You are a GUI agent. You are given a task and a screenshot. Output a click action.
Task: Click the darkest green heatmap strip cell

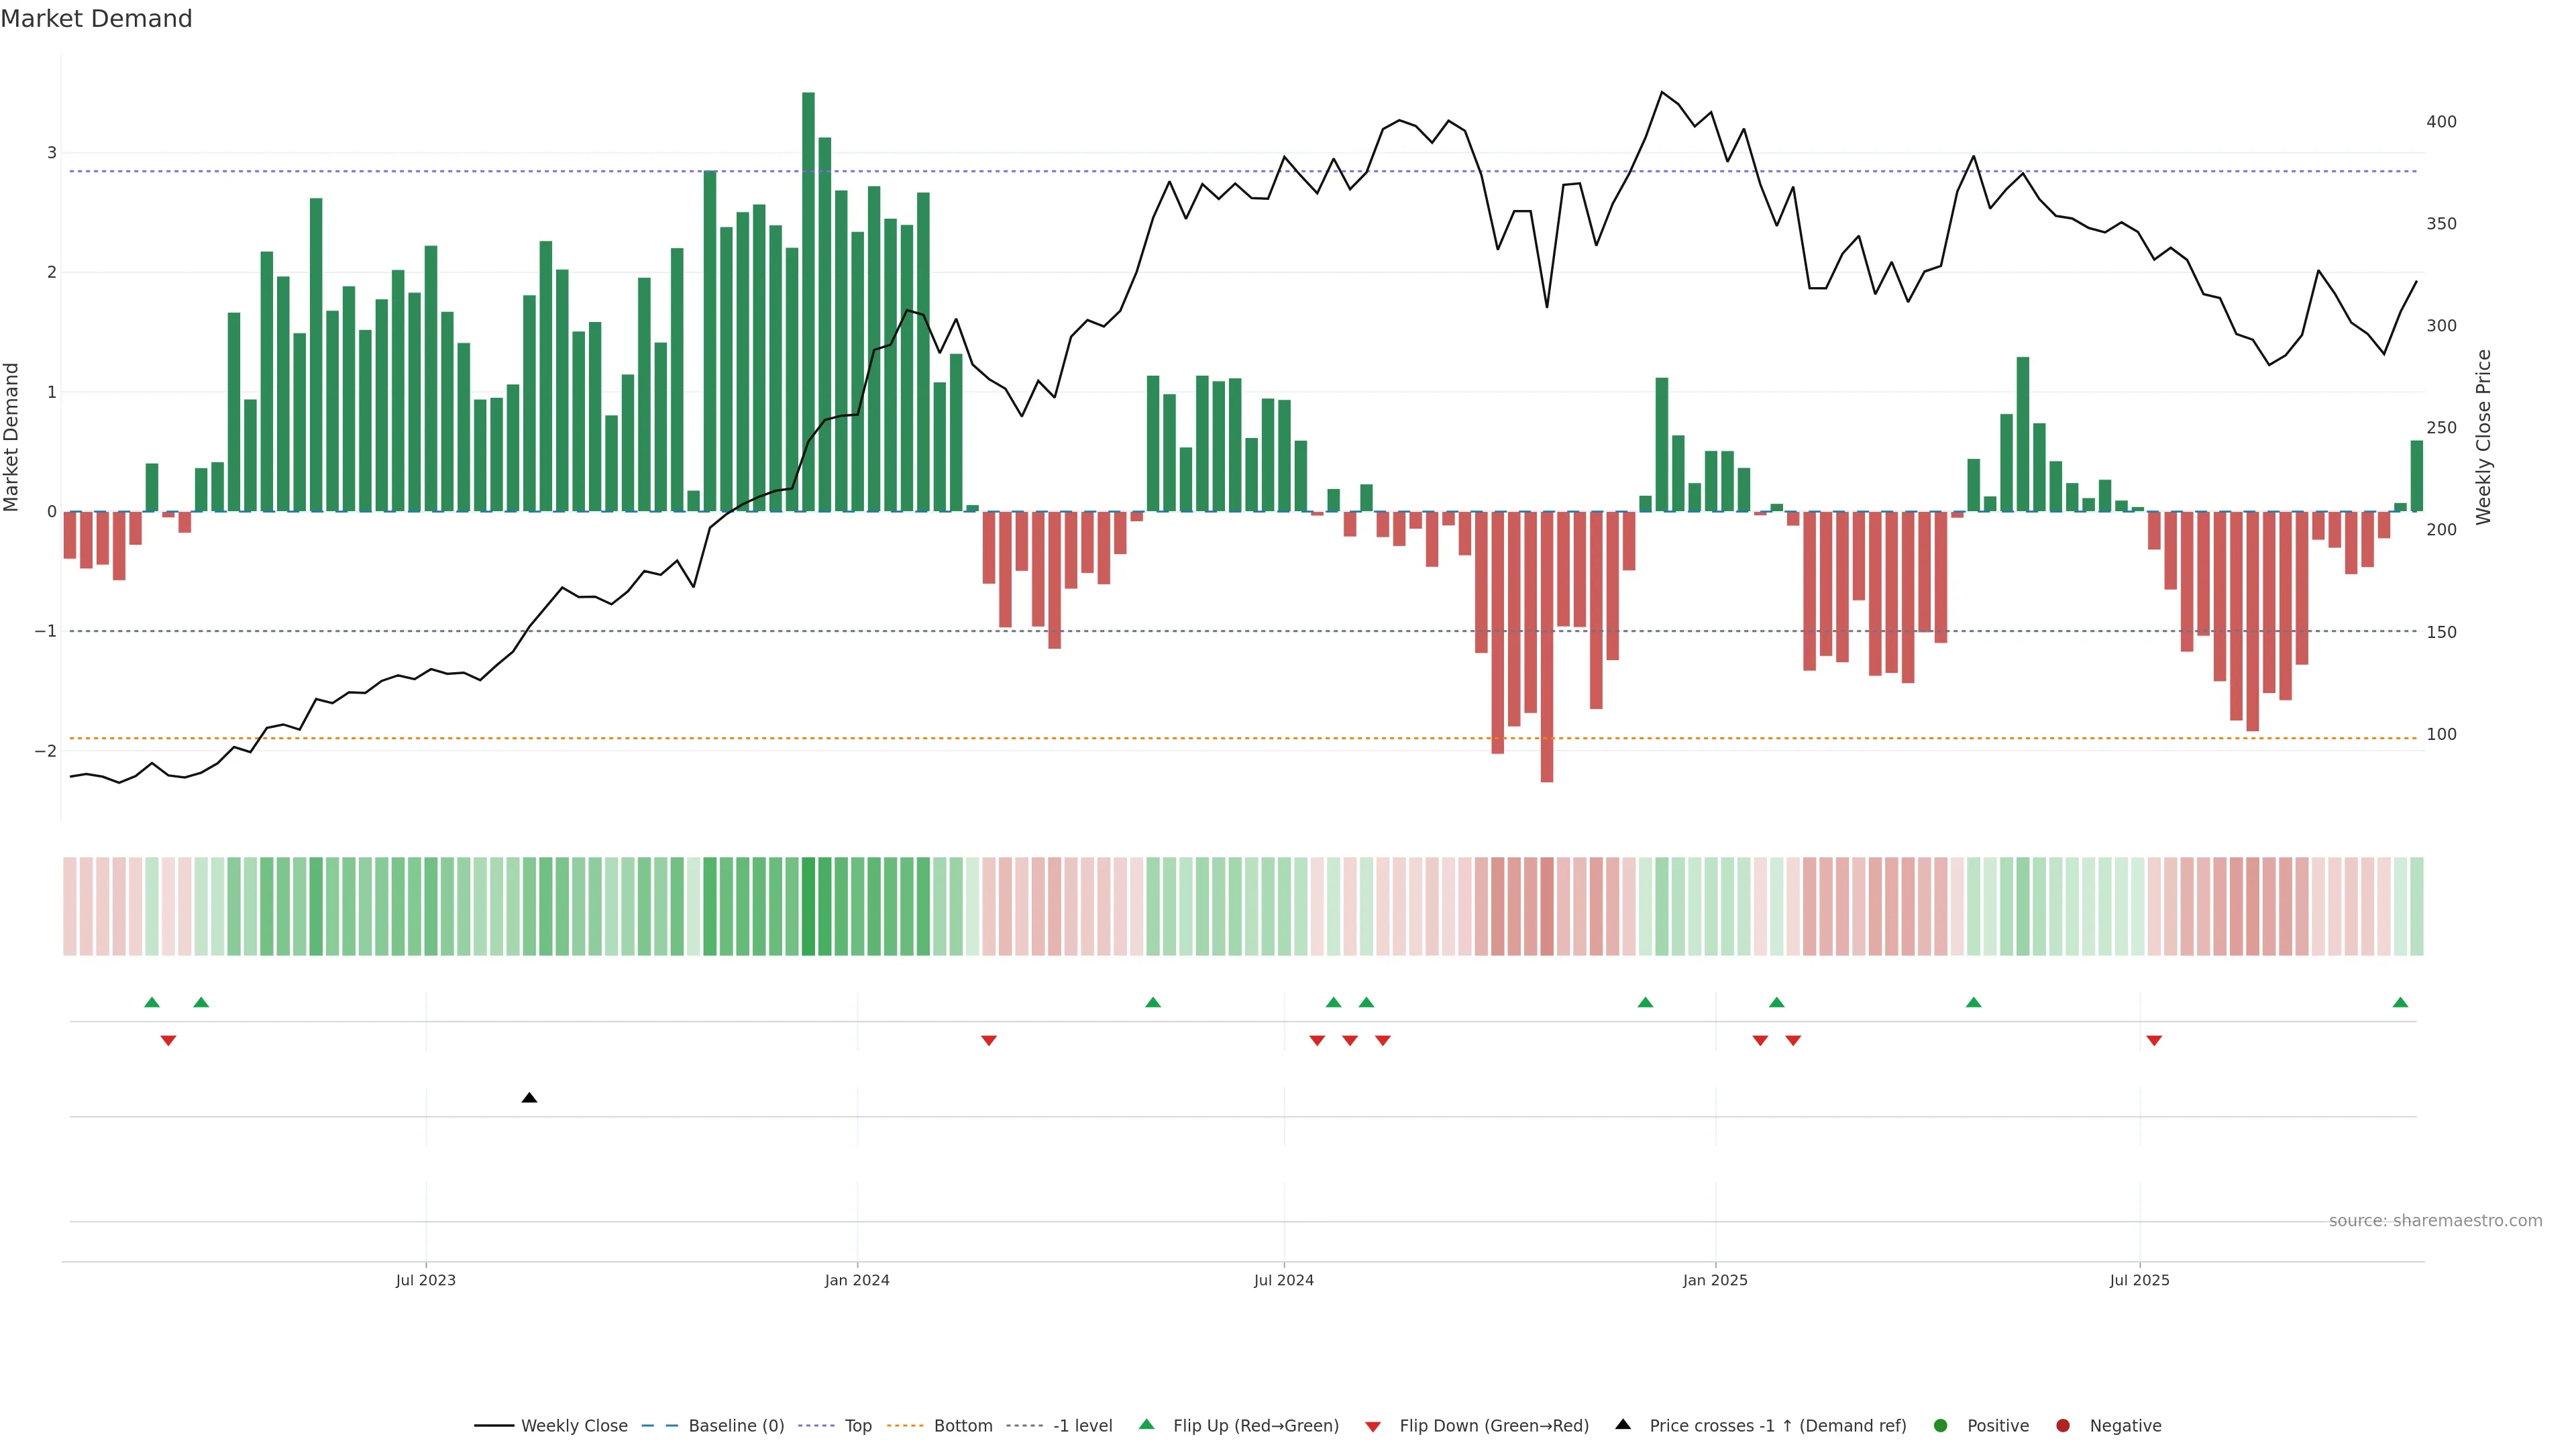(x=808, y=906)
